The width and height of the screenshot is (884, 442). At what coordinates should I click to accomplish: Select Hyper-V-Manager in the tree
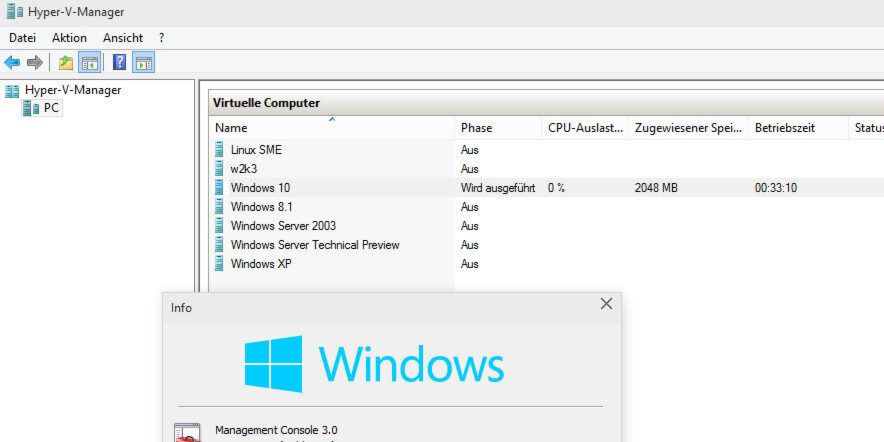pyautogui.click(x=73, y=90)
